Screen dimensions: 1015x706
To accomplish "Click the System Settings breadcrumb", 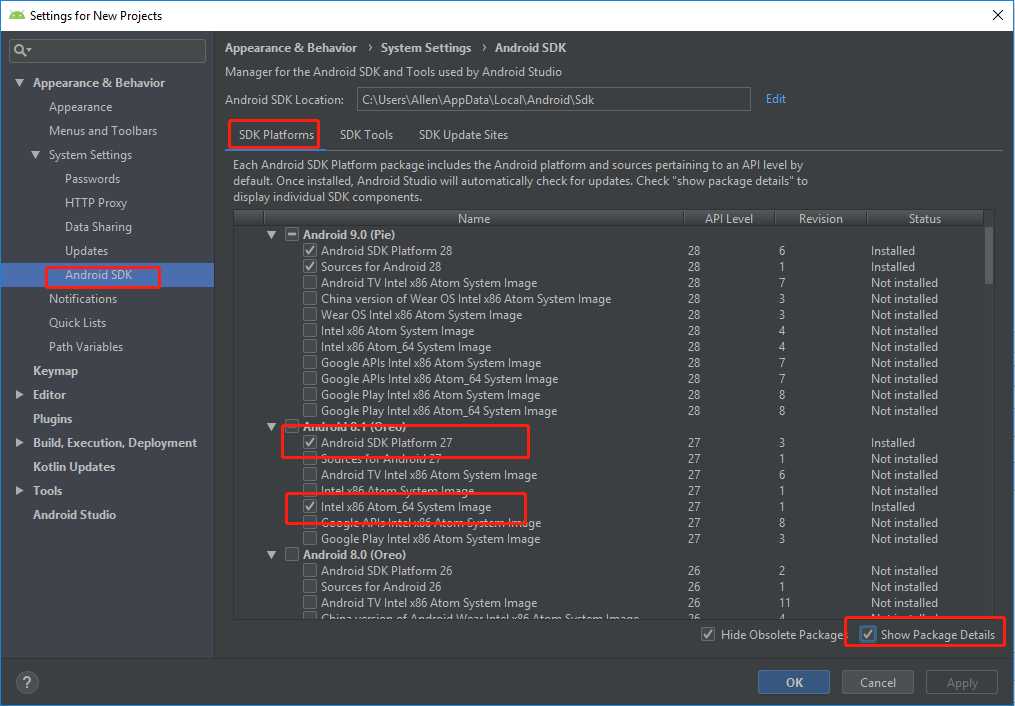I will coord(426,48).
